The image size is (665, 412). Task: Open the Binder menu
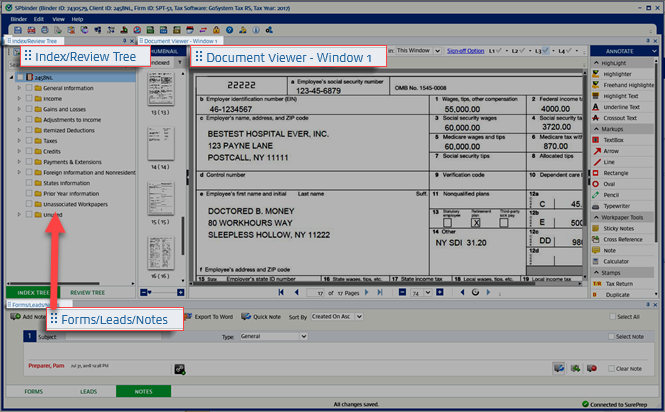[x=17, y=19]
